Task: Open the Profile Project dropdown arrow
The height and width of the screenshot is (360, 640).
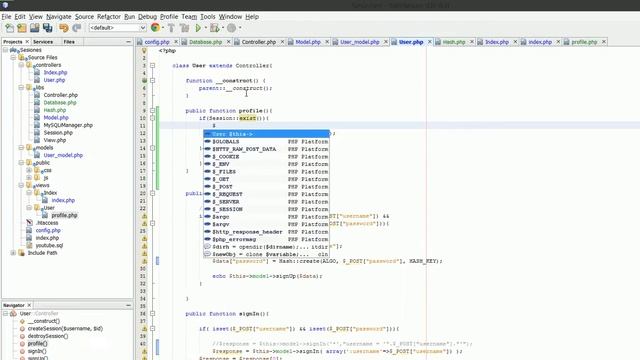Action: 240,28
